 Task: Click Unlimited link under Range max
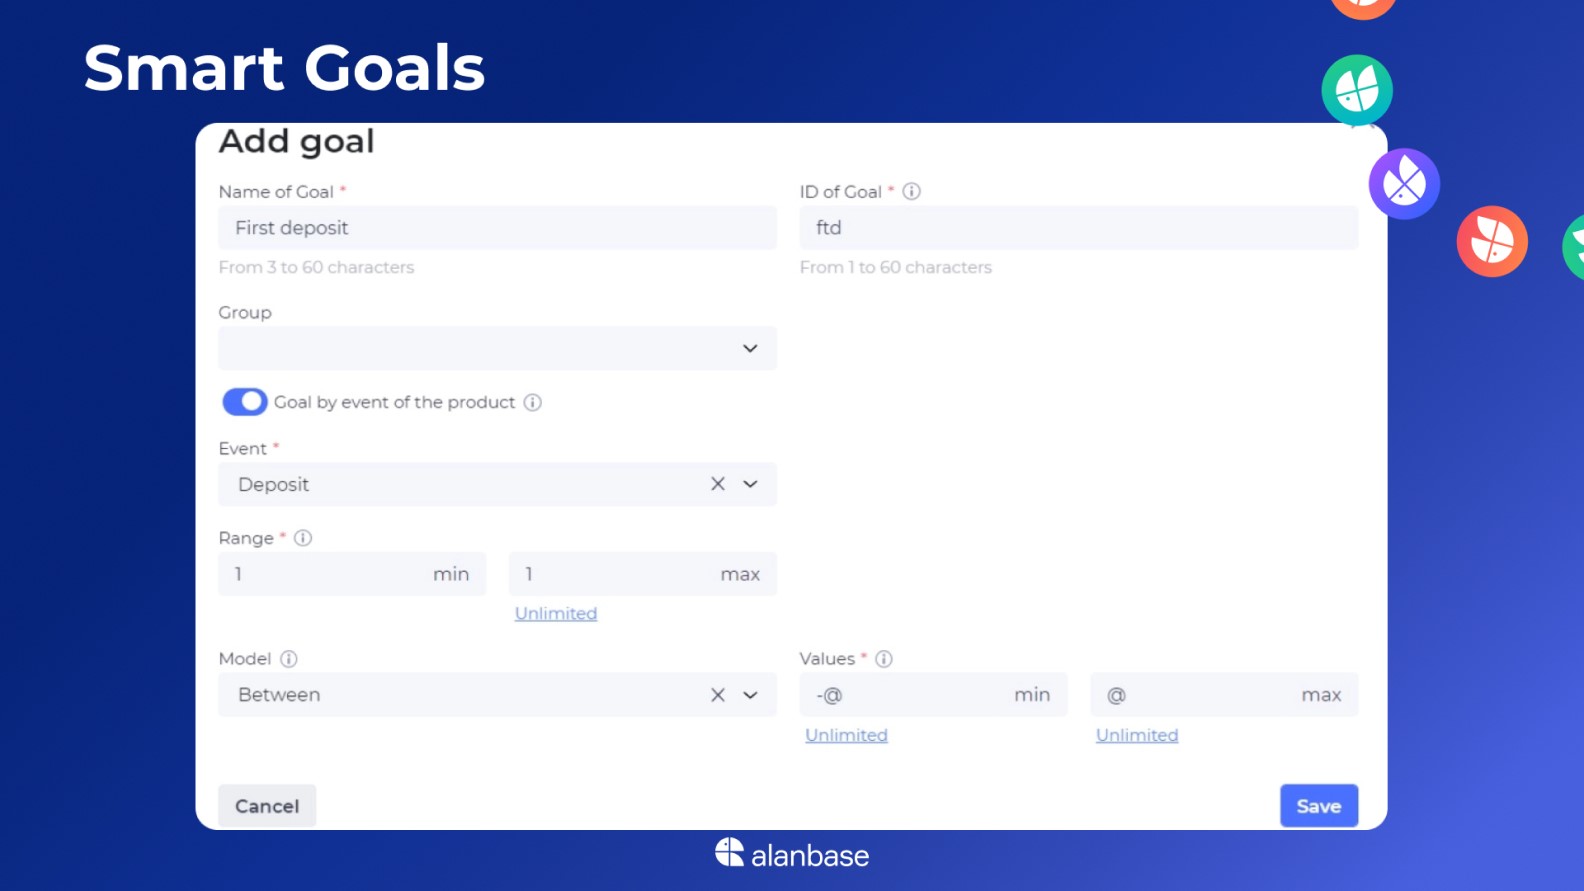pos(556,613)
